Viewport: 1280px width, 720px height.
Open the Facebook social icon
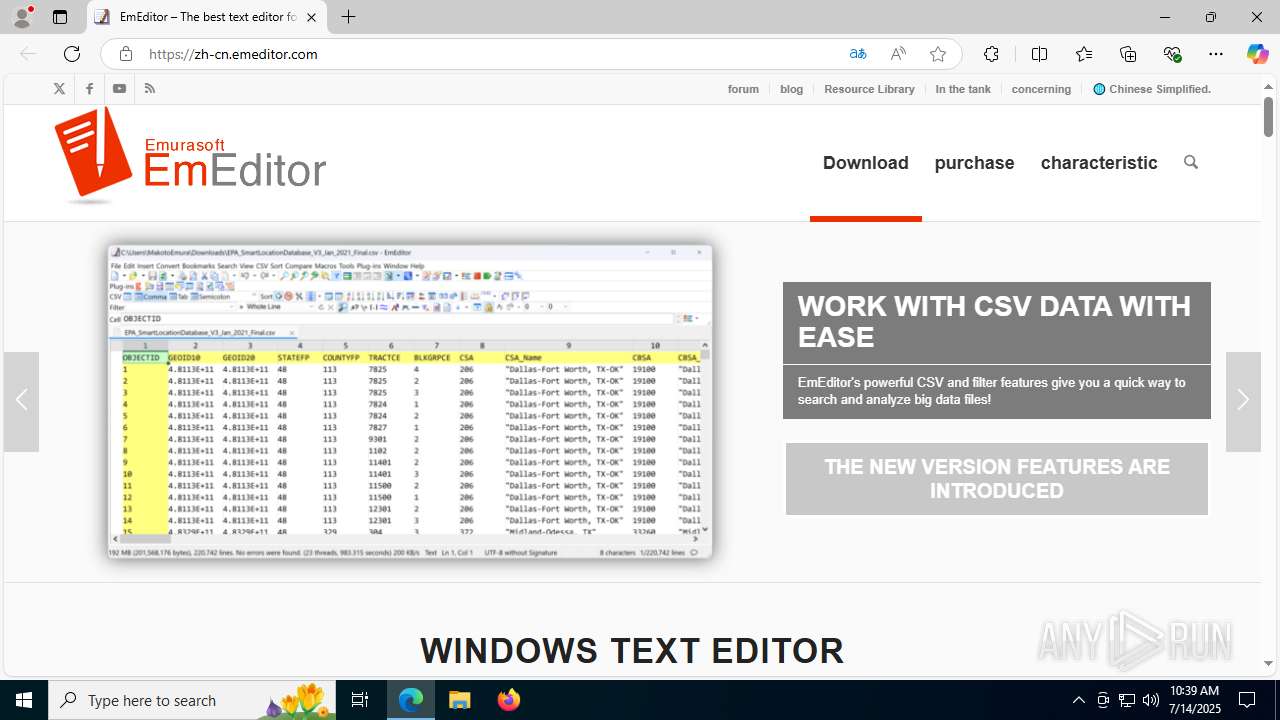[x=89, y=89]
